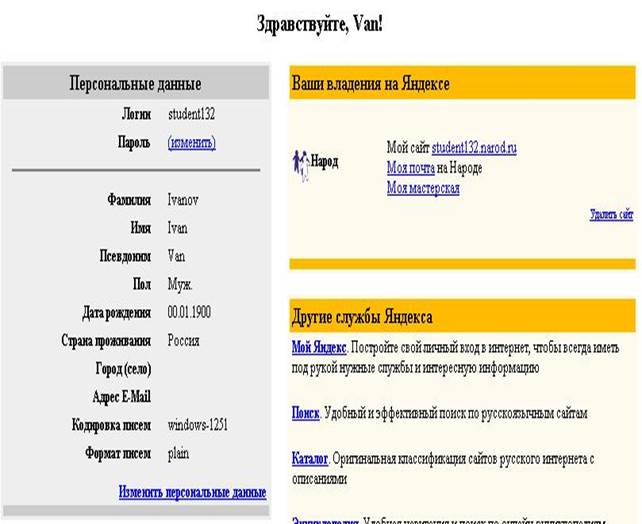Open the Мой Яндекс link
Viewport: 642px width, 524px height.
pos(319,348)
